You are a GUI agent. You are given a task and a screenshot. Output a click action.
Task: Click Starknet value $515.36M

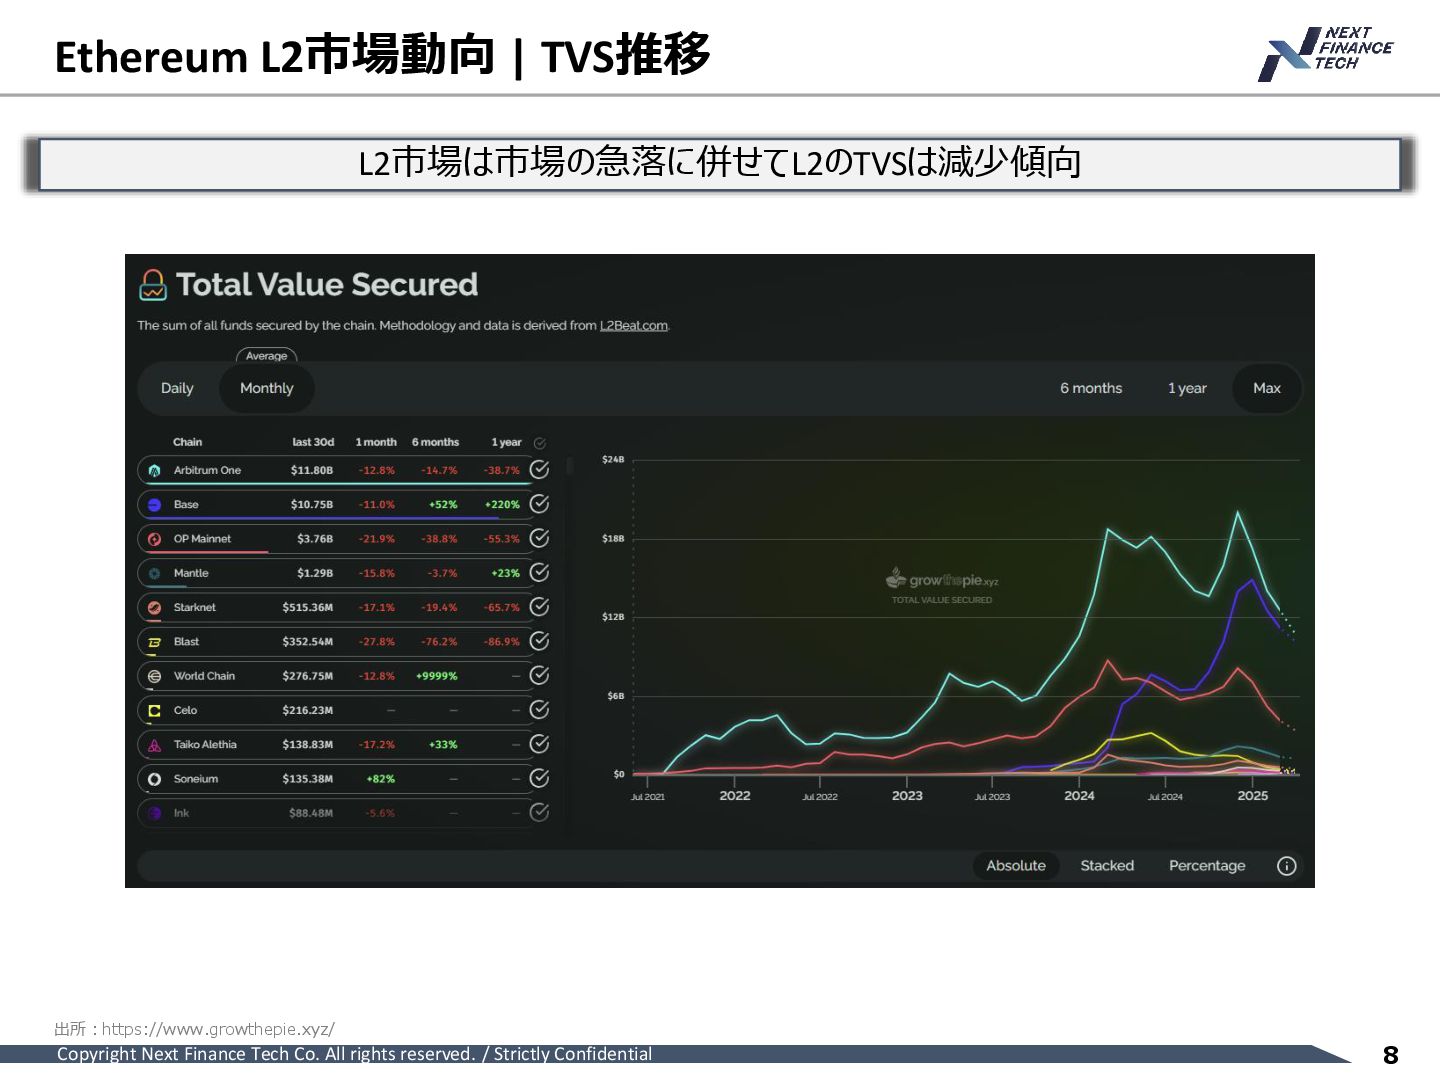click(x=308, y=607)
